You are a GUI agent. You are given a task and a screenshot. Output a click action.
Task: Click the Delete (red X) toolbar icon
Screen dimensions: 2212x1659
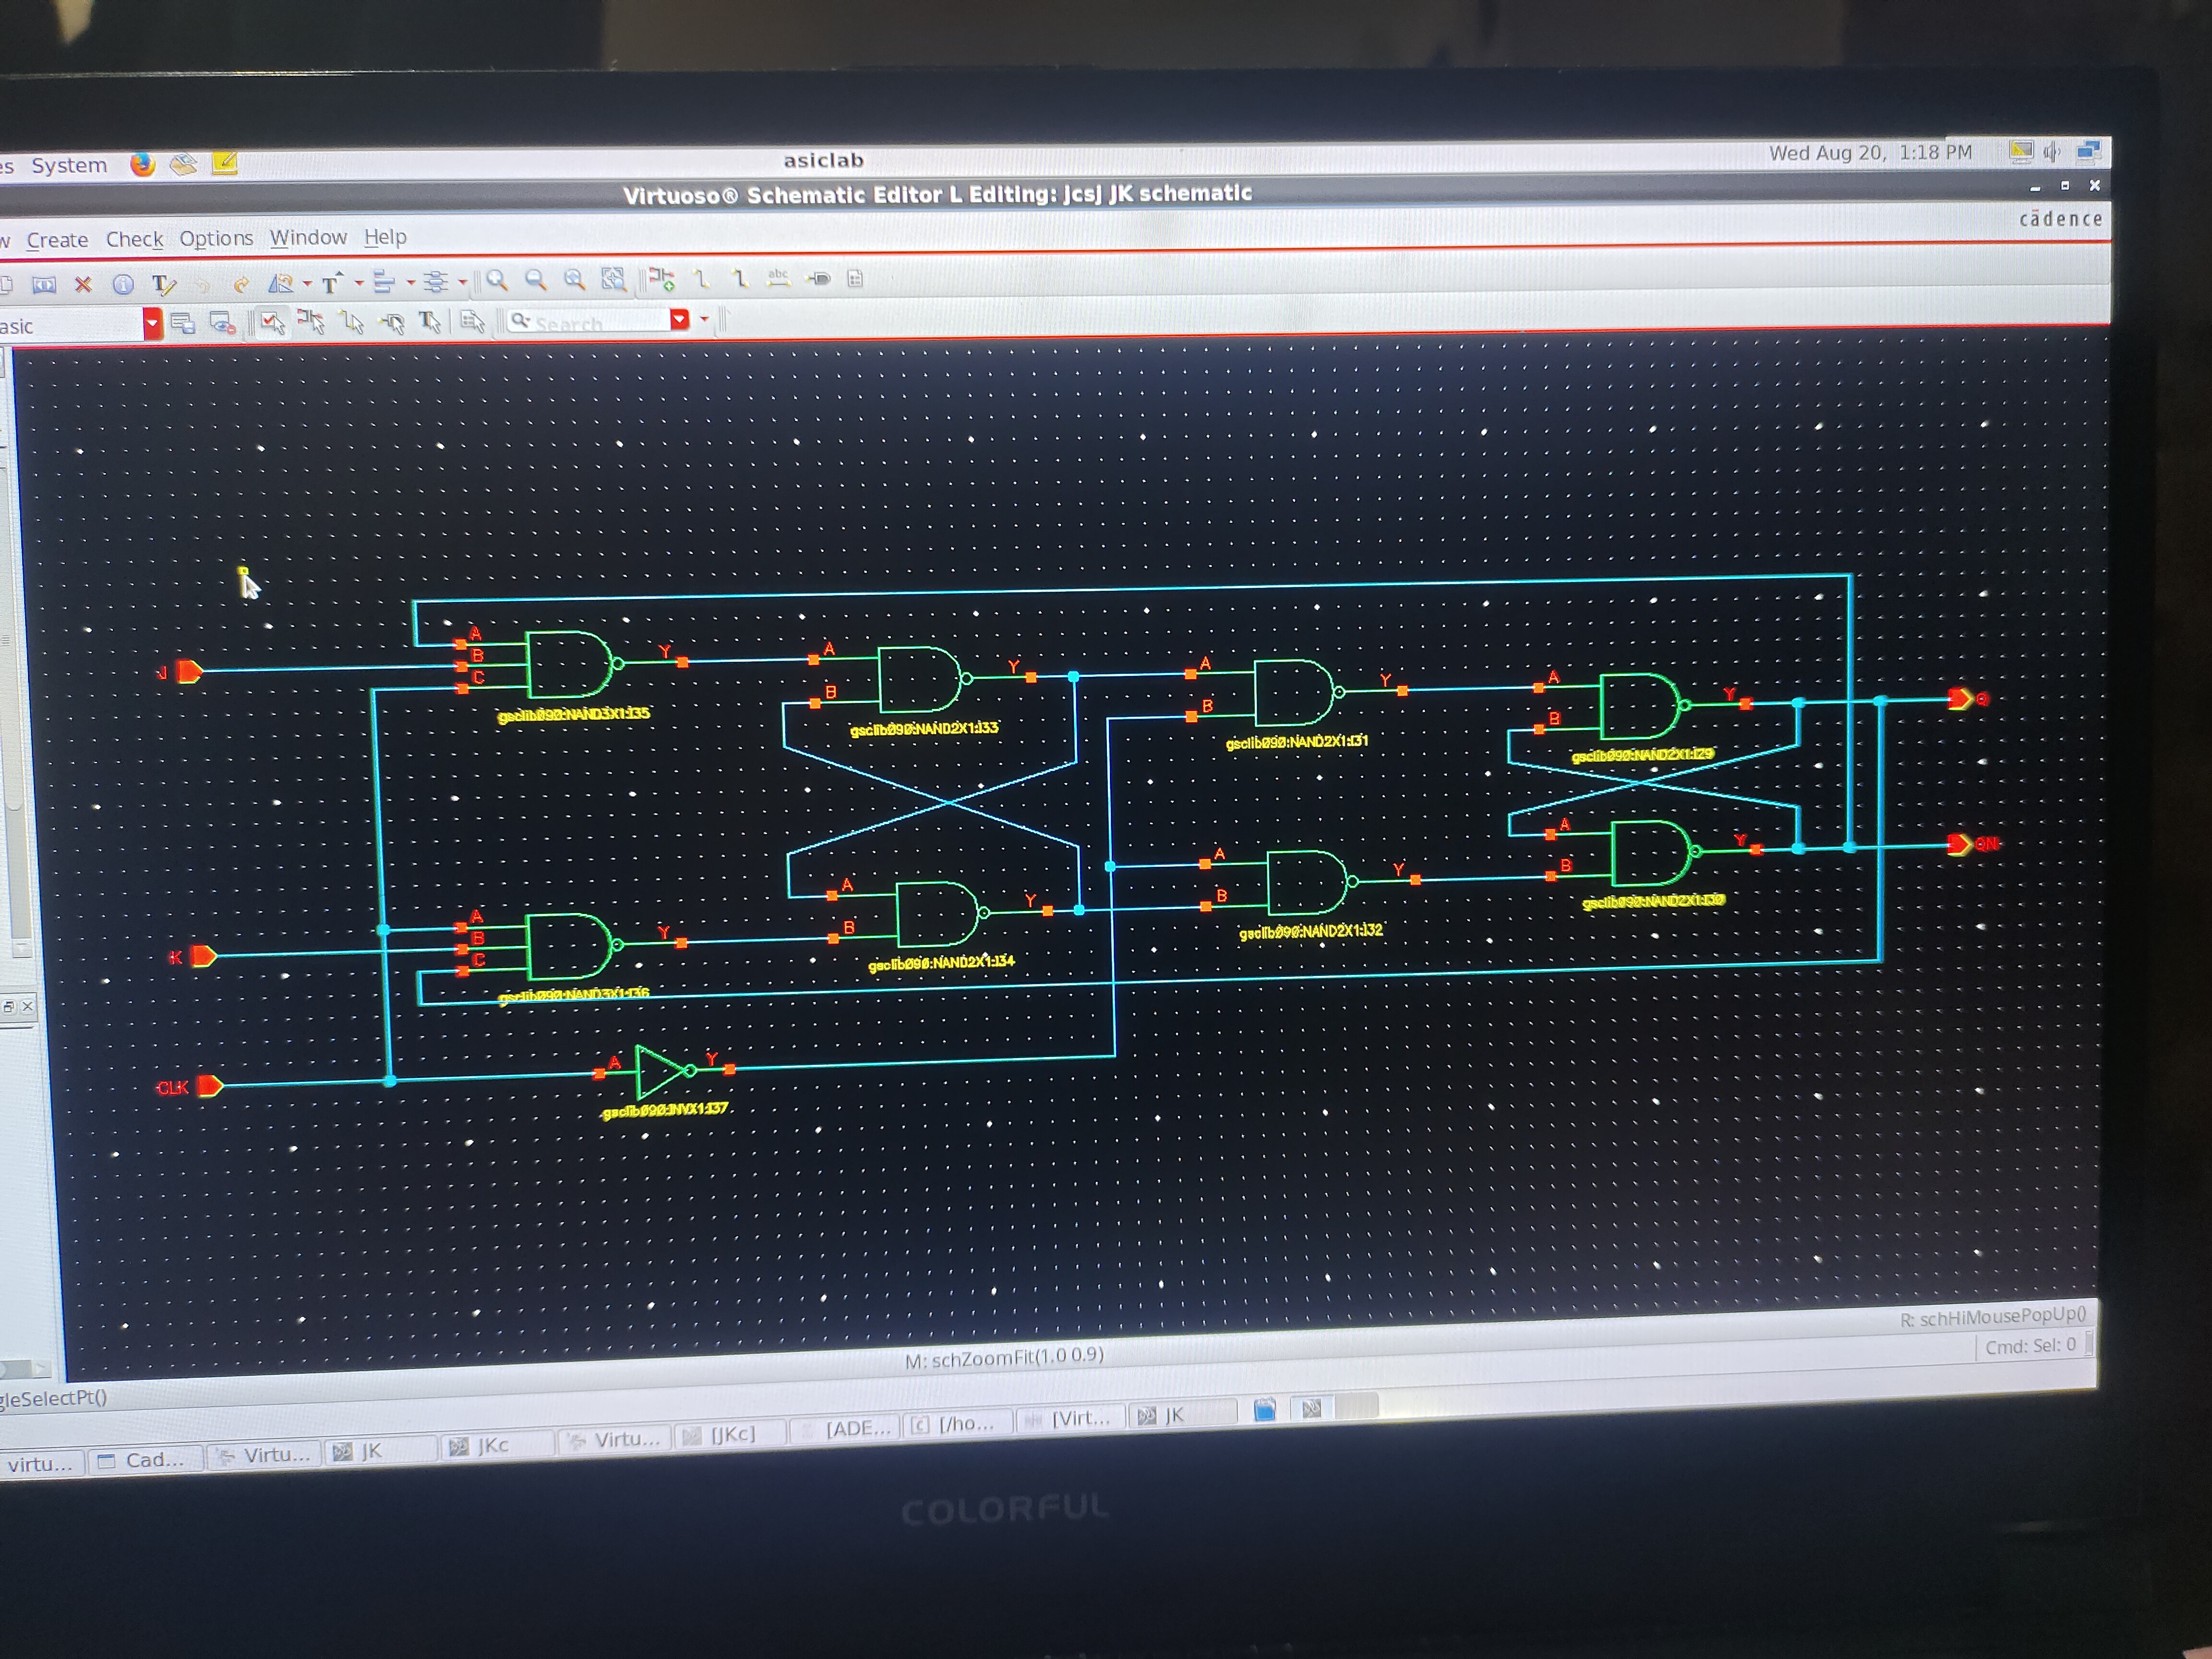(84, 285)
